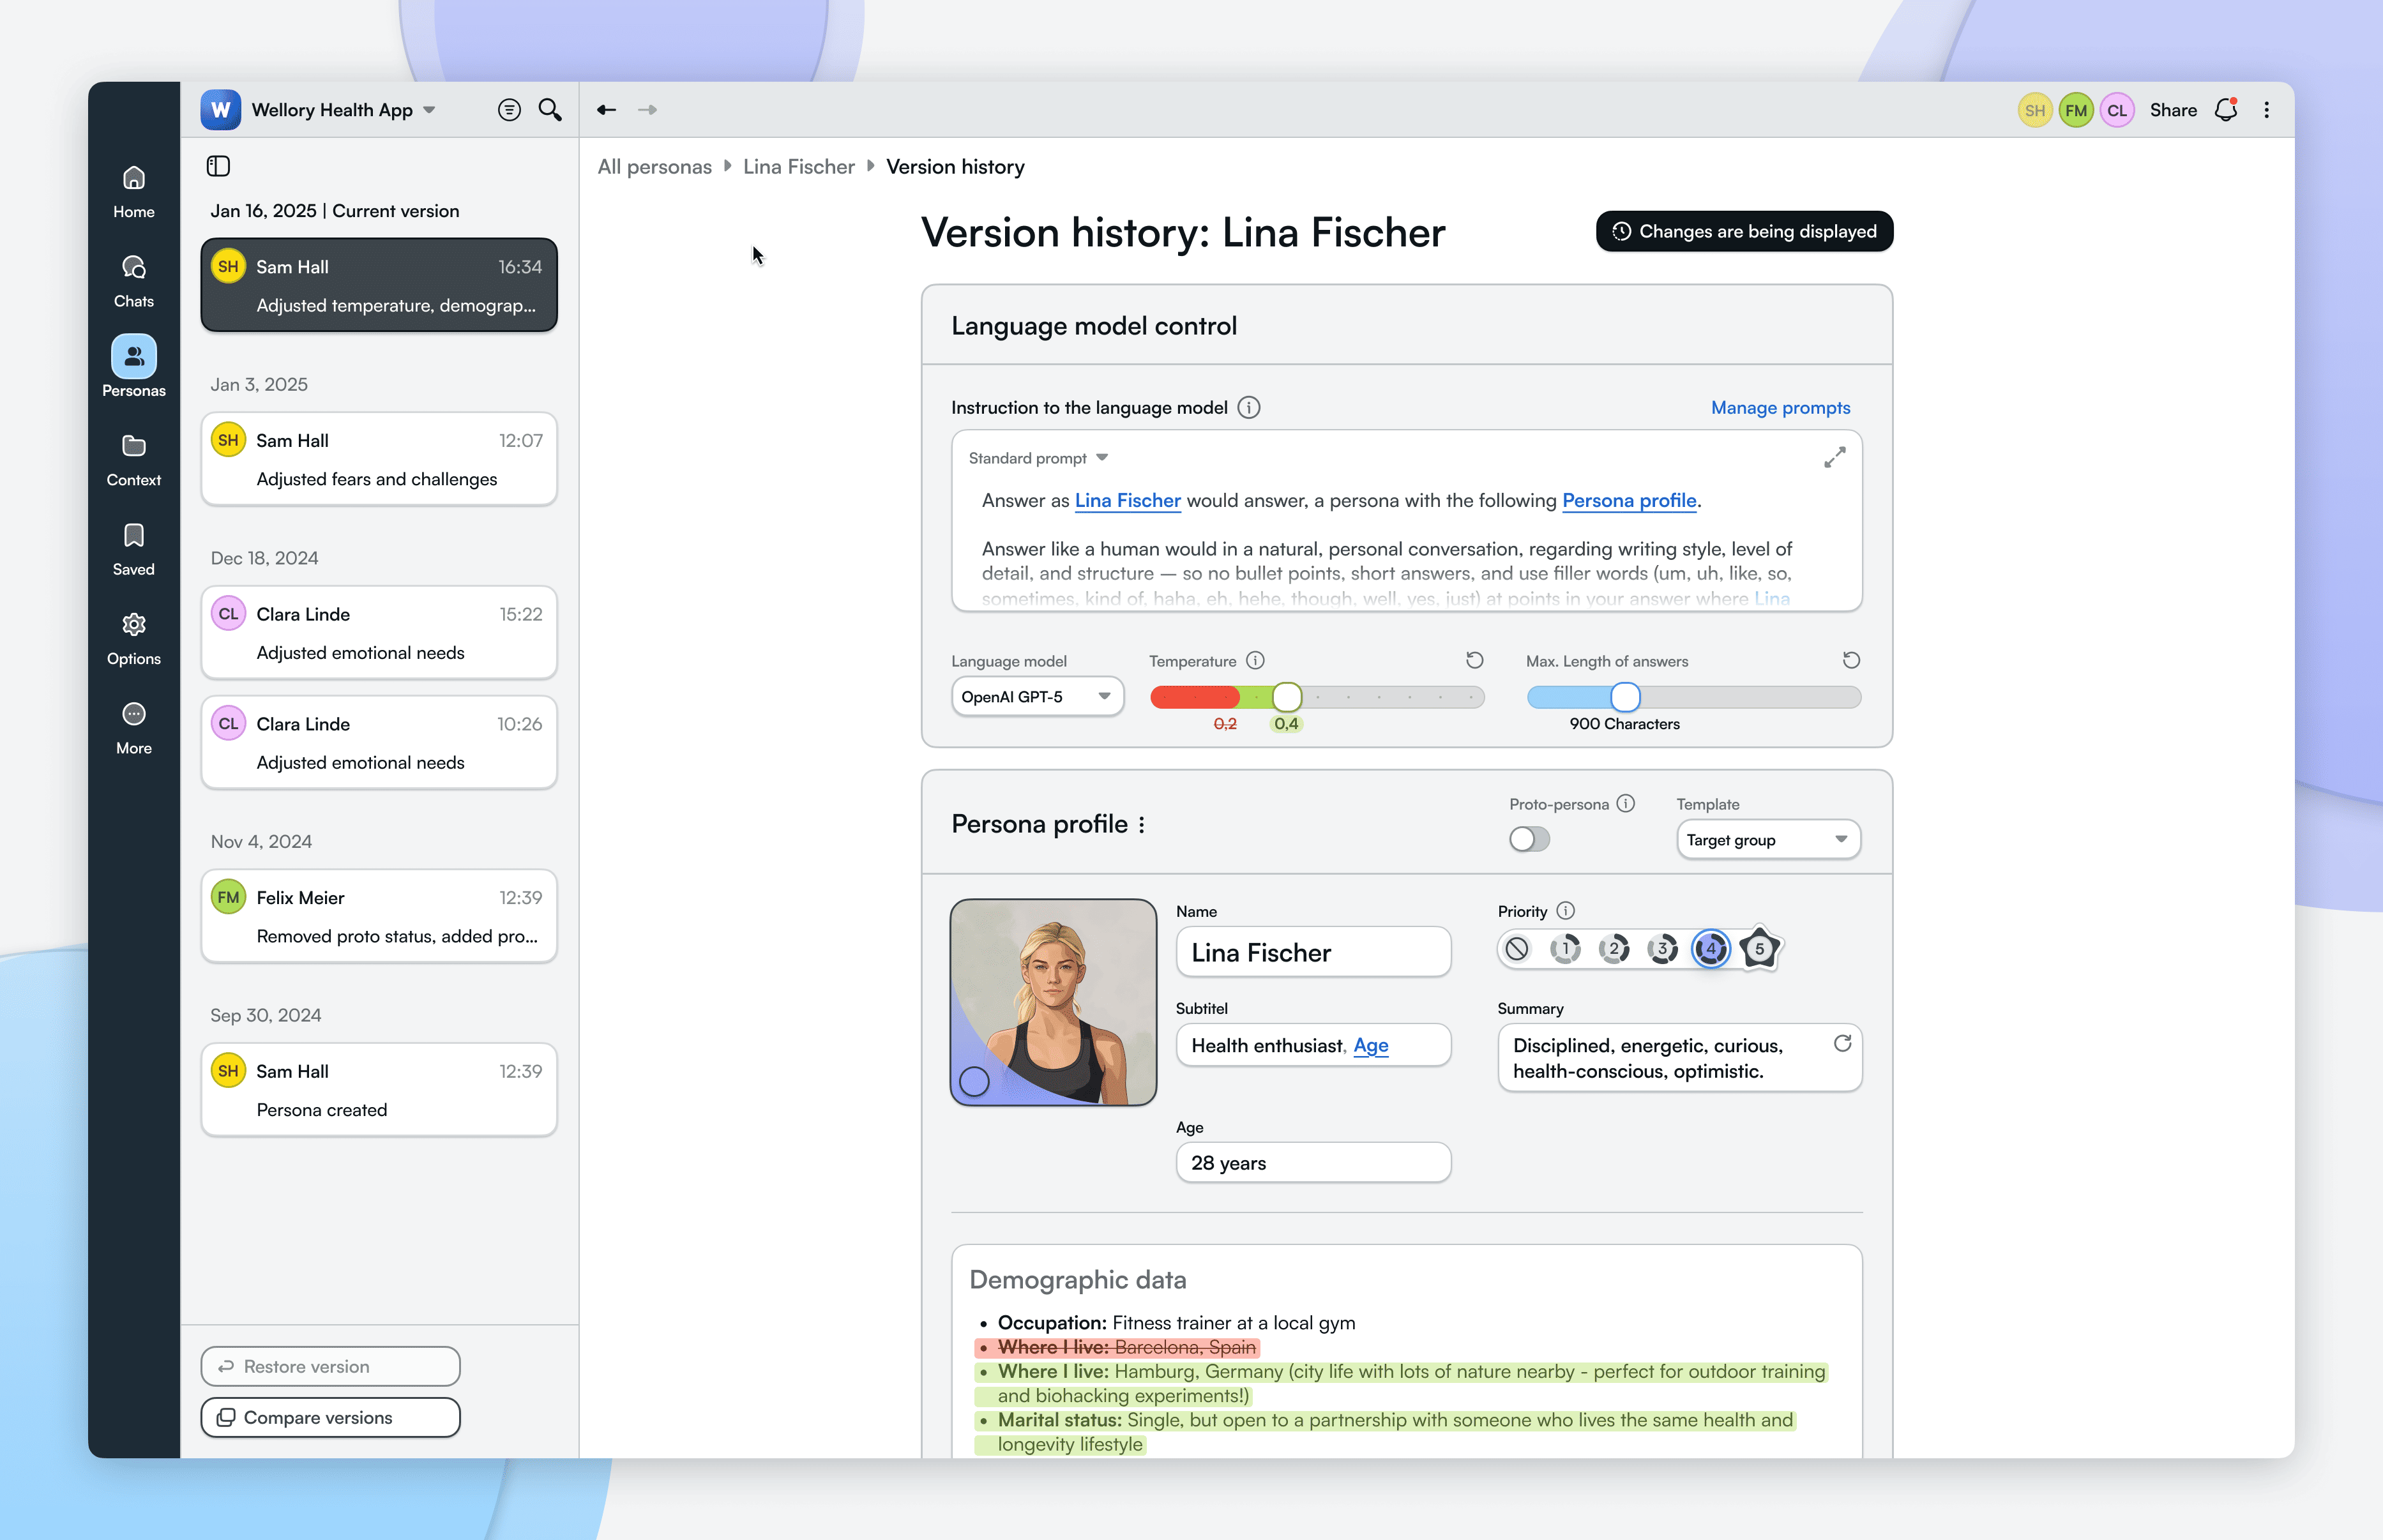Select Clara Linde 15:22 version entry
Screen dimensions: 2383x1540
(x=379, y=633)
